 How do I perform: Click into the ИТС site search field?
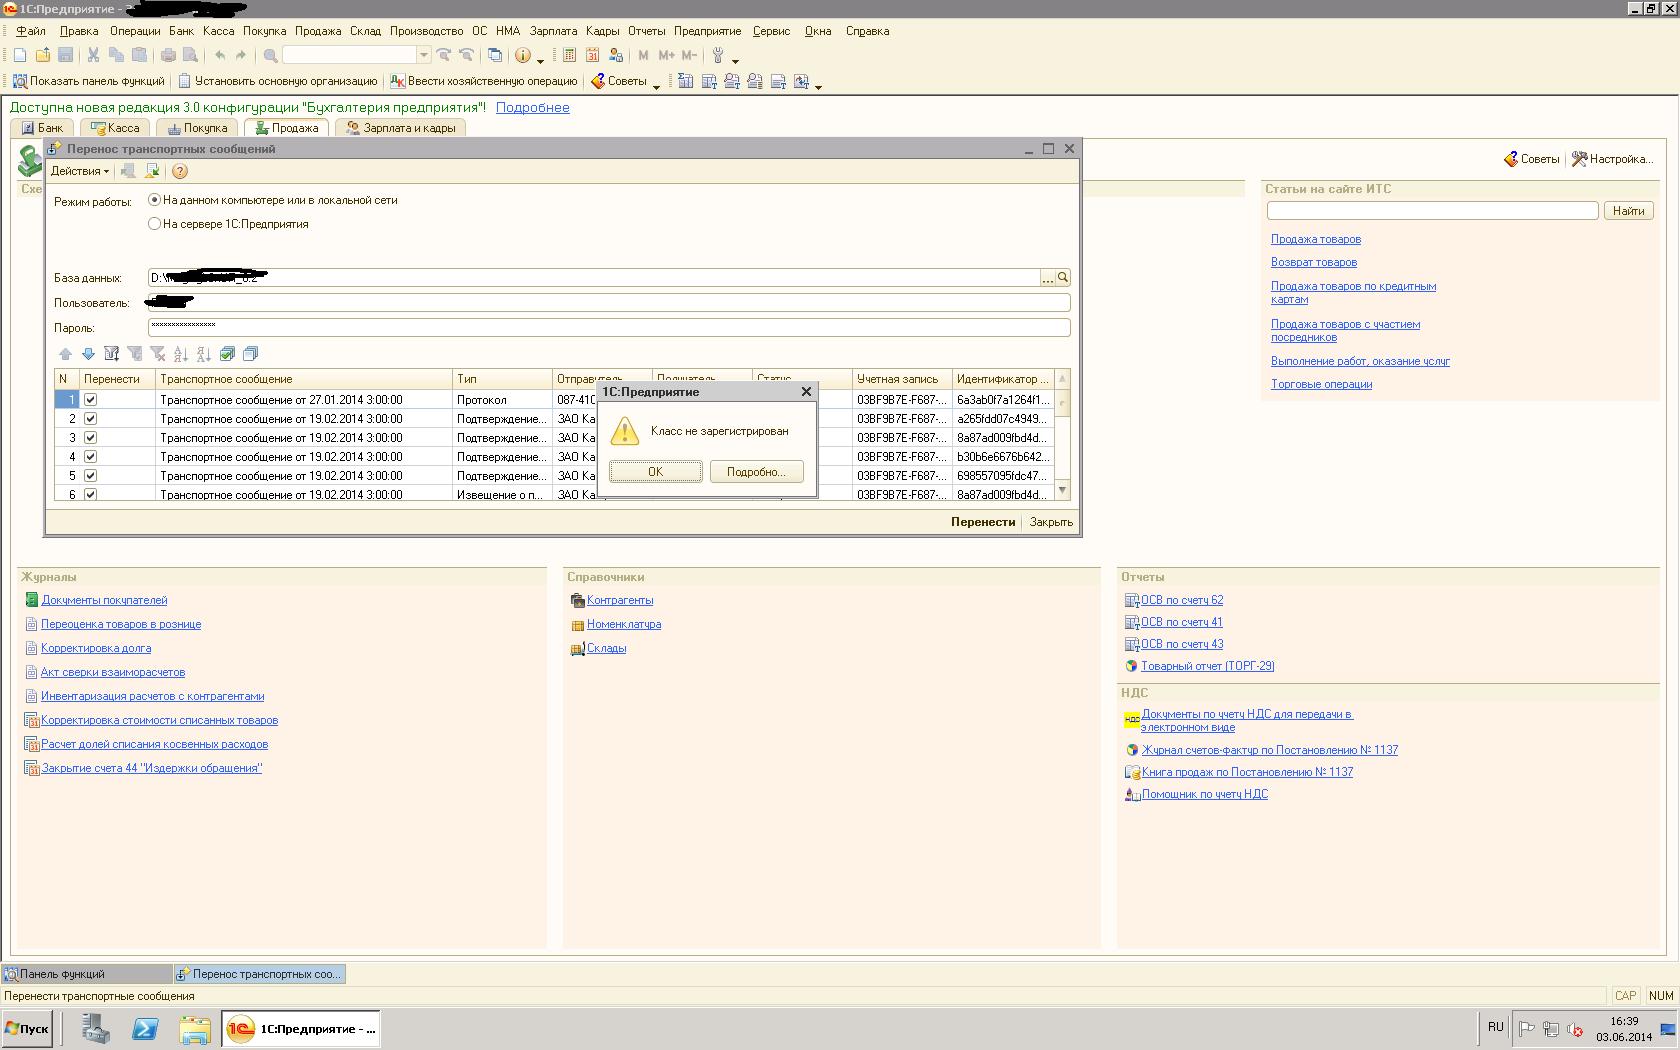(1433, 211)
